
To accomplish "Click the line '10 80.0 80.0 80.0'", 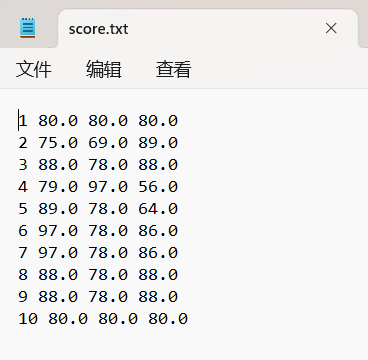I will (x=103, y=319).
